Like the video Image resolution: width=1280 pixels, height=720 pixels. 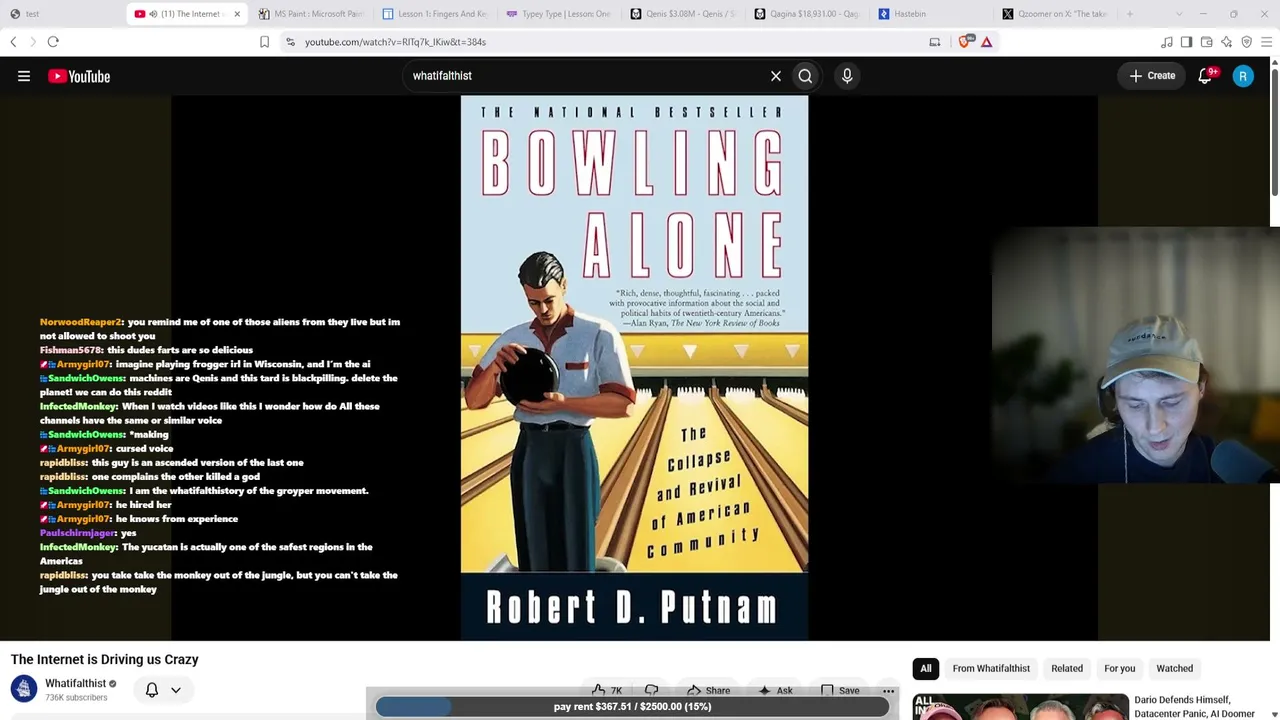click(607, 690)
